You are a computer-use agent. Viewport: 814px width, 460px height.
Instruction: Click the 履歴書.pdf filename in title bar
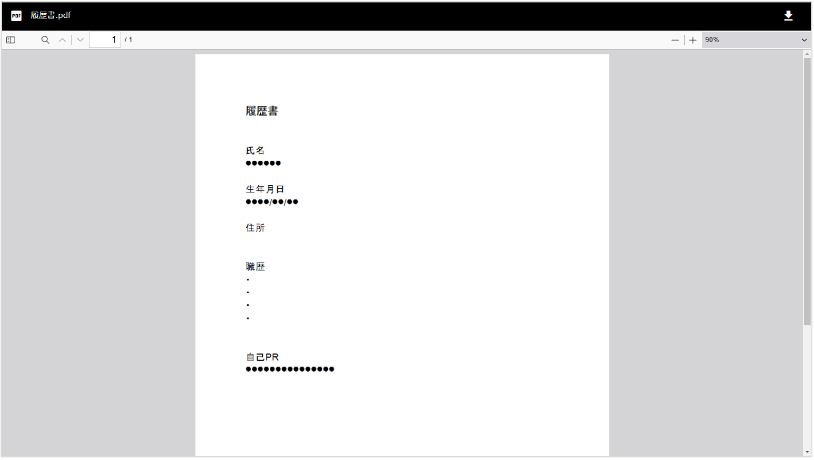pyautogui.click(x=51, y=16)
